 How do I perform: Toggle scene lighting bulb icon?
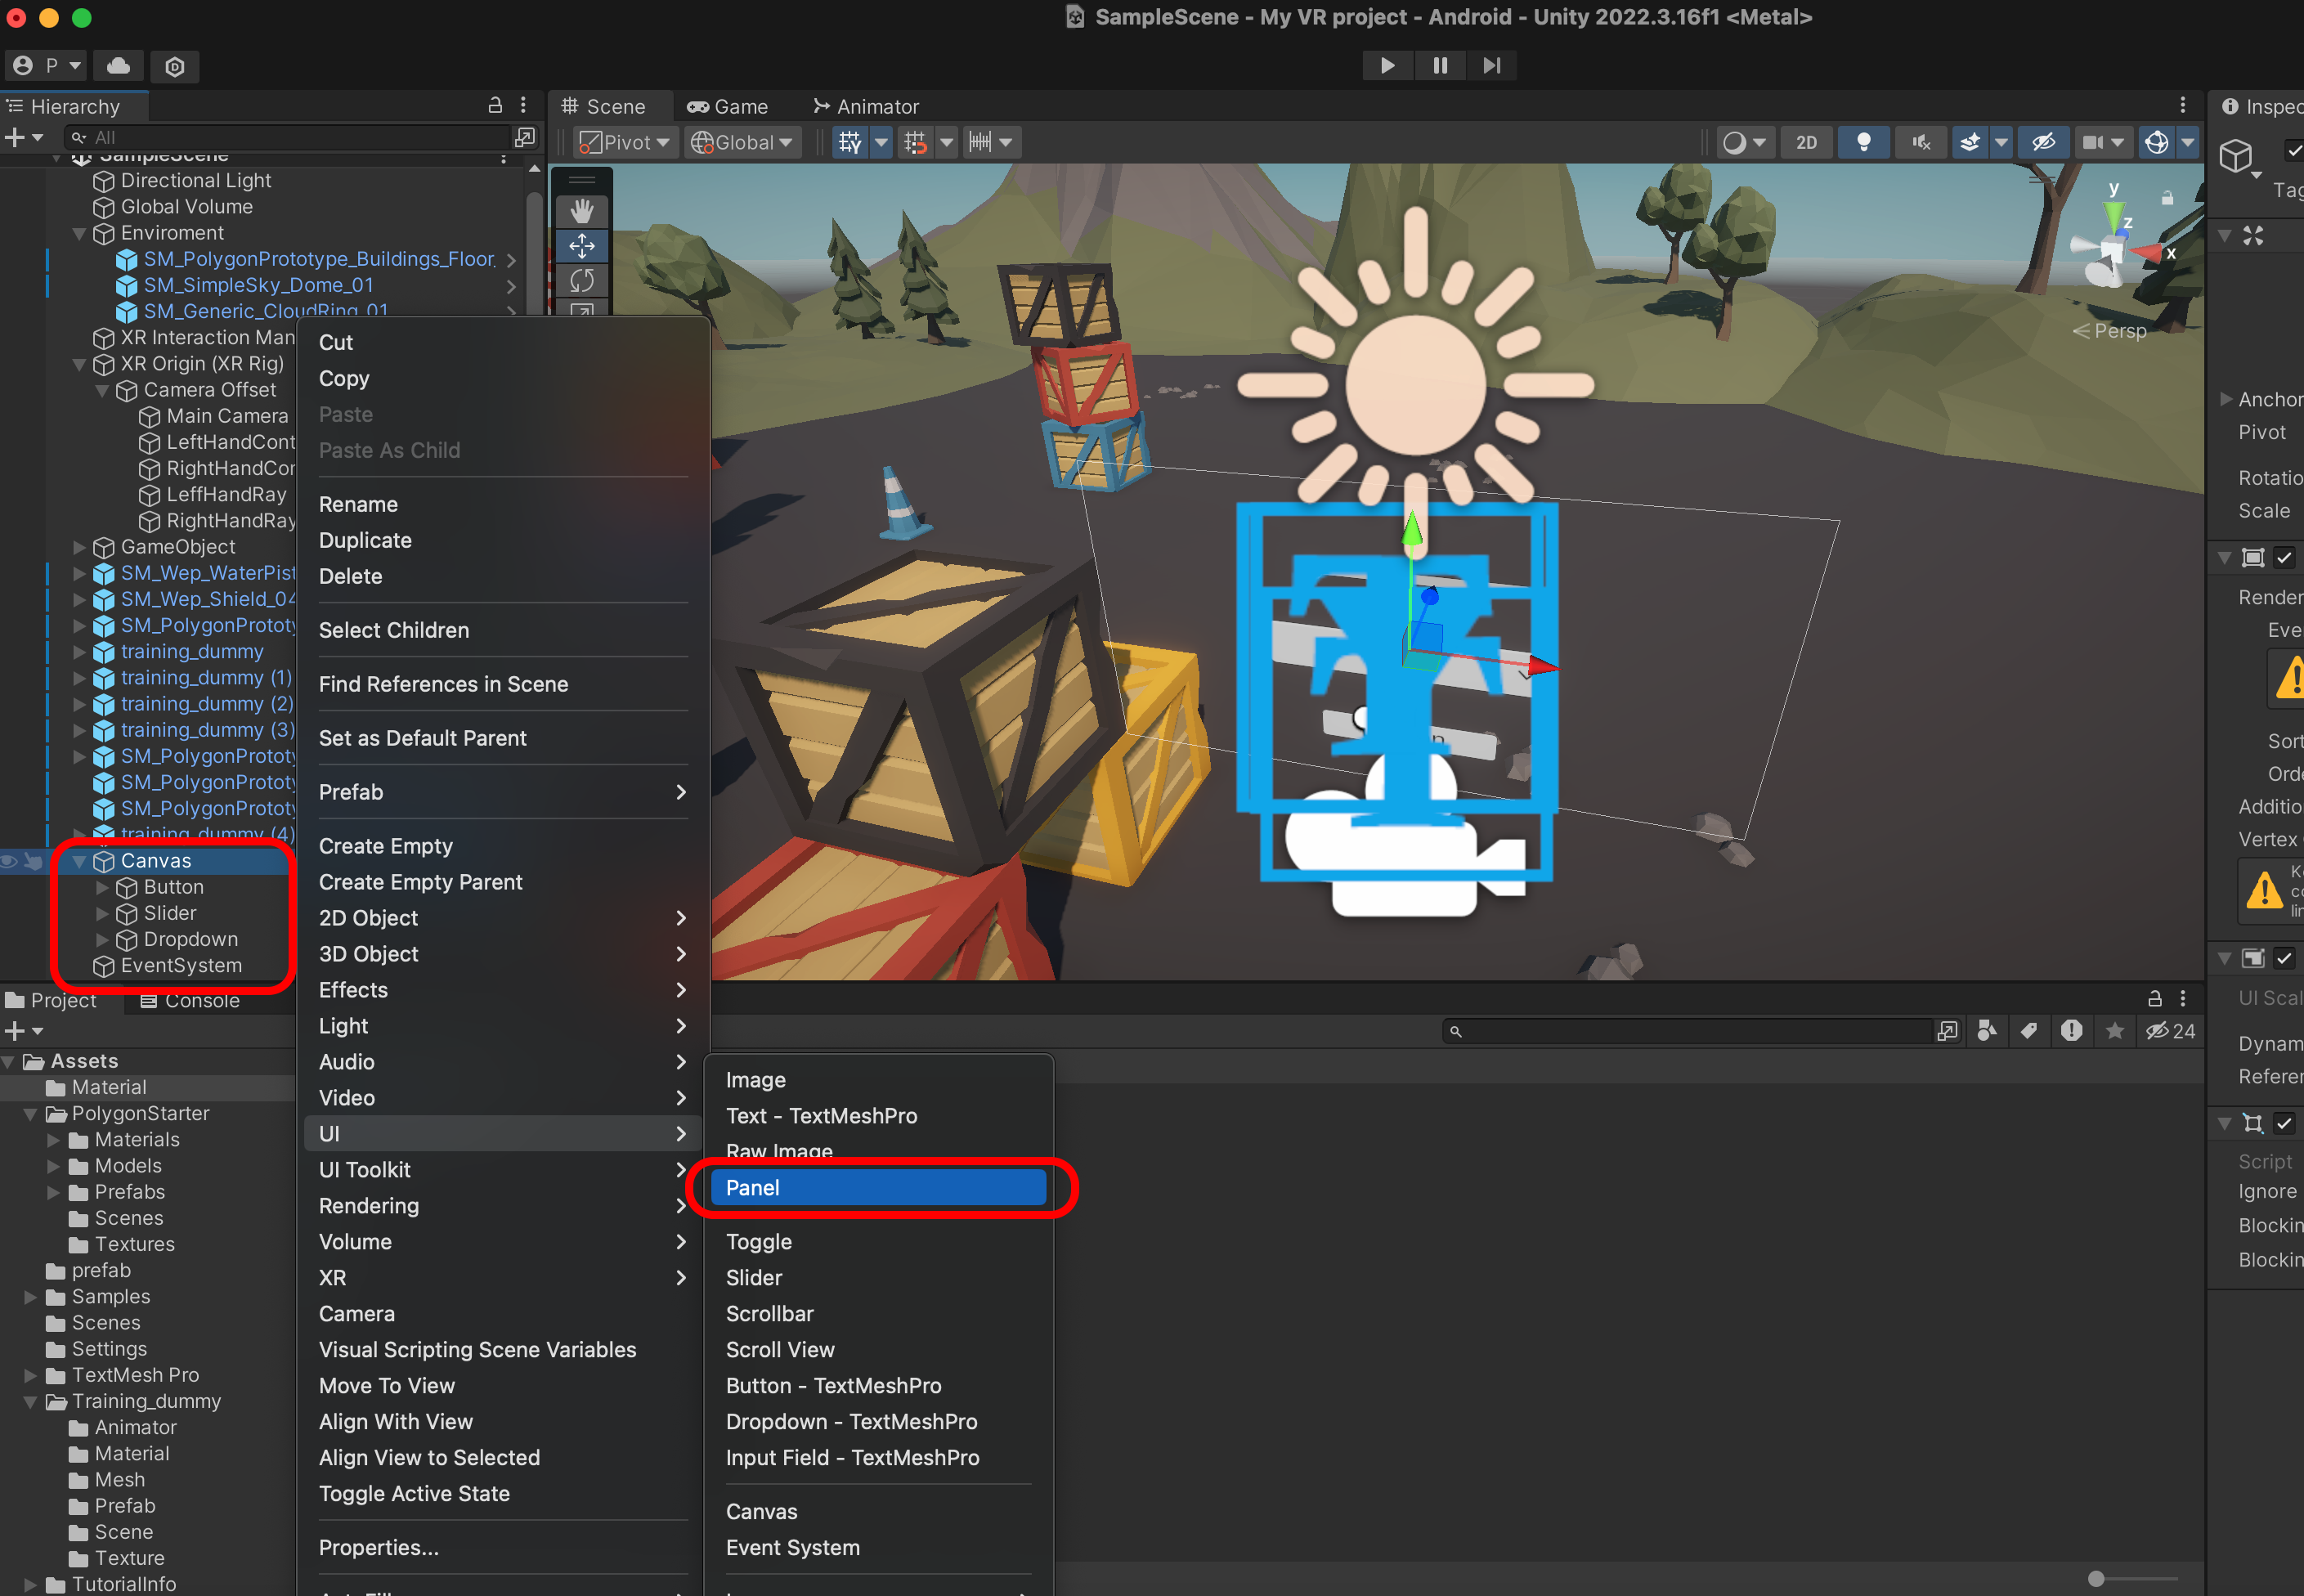[1863, 143]
